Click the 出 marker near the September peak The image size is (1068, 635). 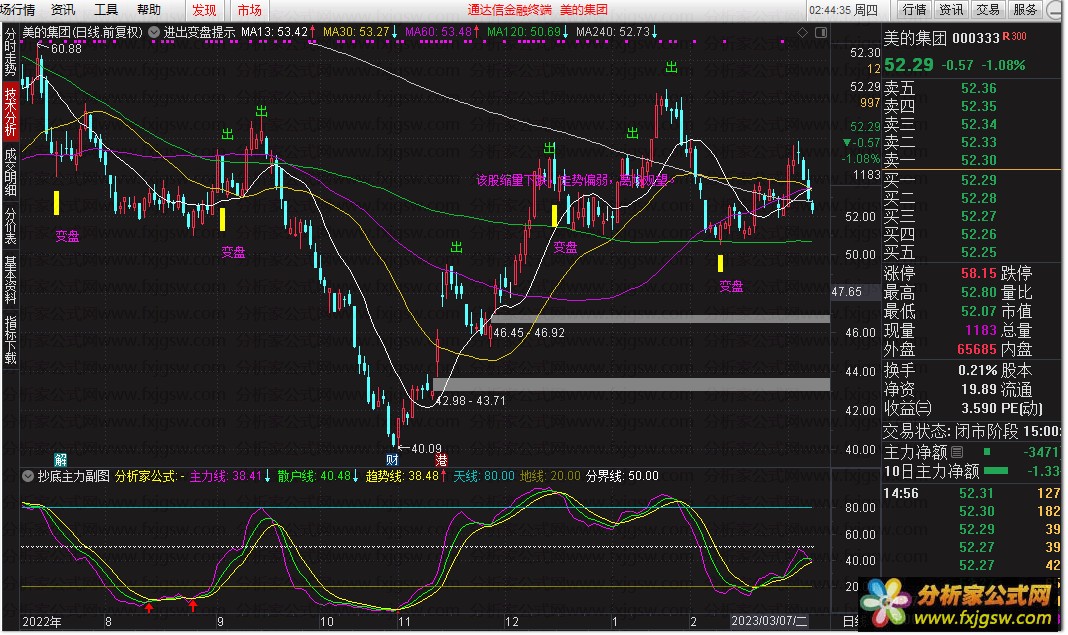(262, 110)
